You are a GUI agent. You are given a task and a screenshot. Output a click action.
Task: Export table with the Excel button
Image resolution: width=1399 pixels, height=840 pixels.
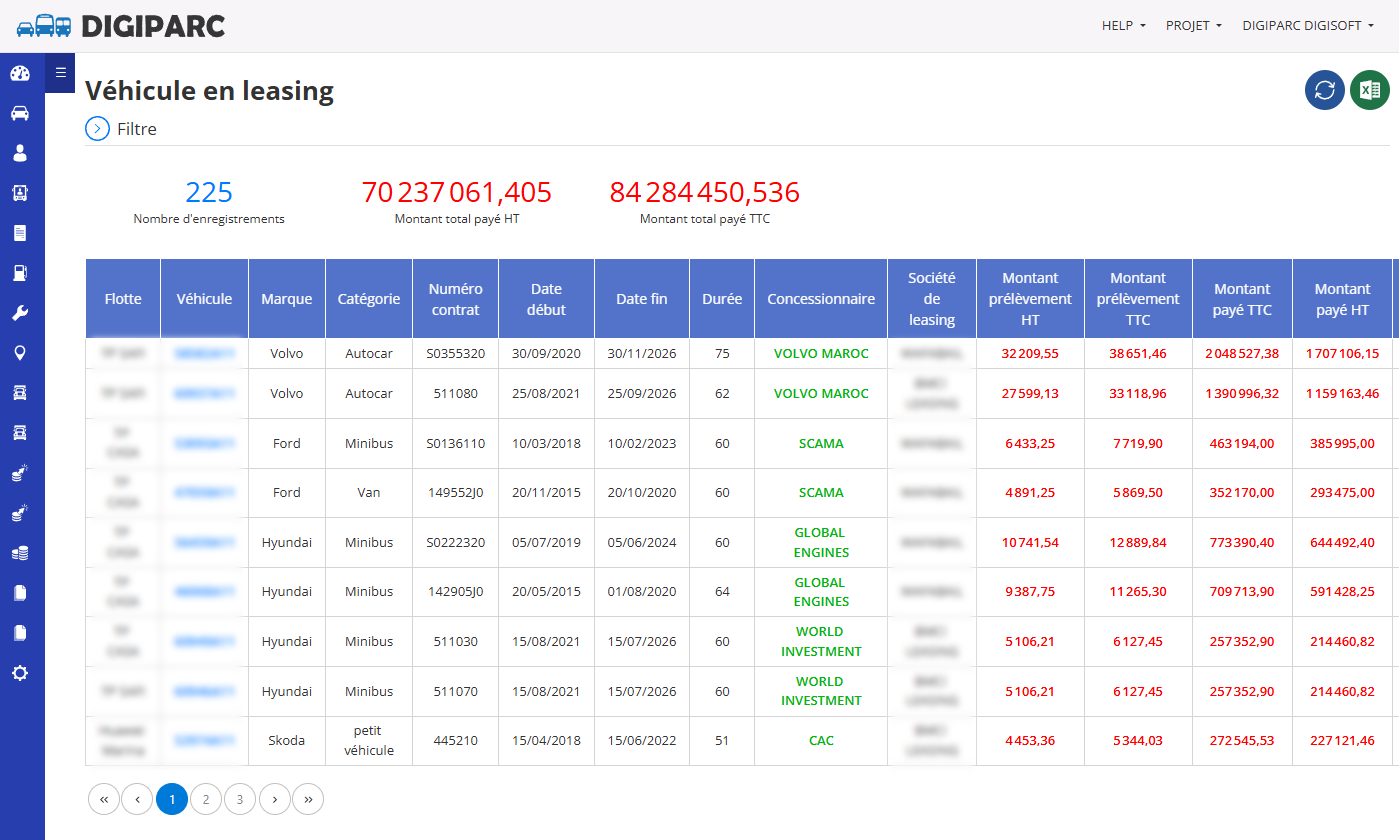1370,90
